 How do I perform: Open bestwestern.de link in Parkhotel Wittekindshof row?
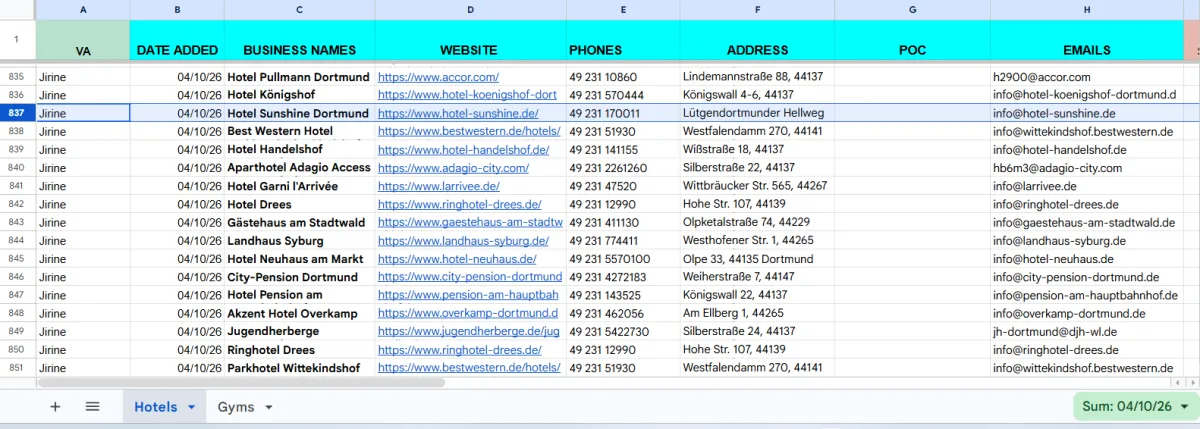469,368
